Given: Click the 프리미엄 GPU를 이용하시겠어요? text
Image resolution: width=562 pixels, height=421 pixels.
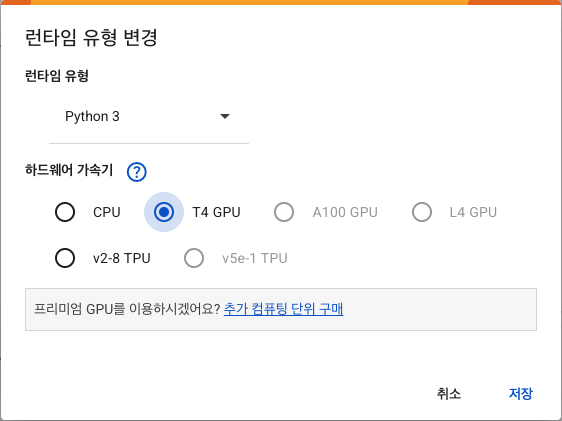Looking at the screenshot, I should tap(127, 309).
